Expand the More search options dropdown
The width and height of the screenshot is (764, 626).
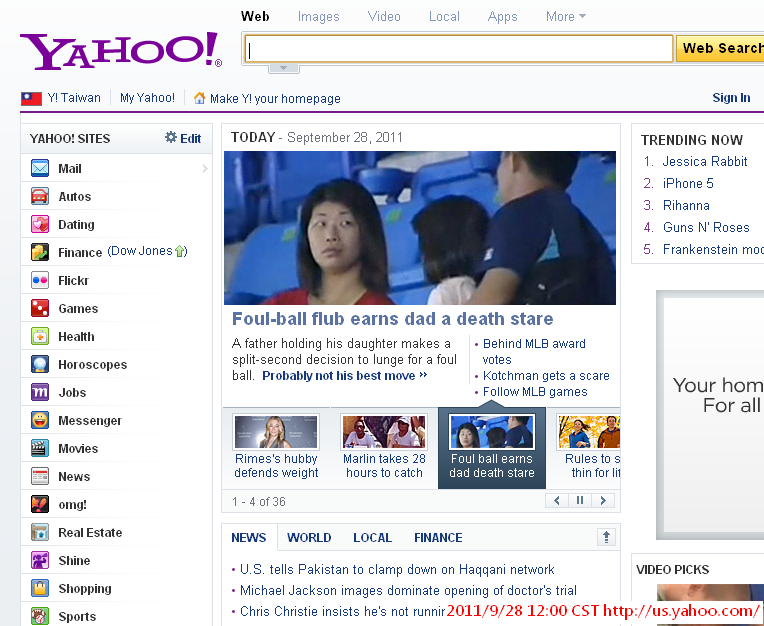566,17
